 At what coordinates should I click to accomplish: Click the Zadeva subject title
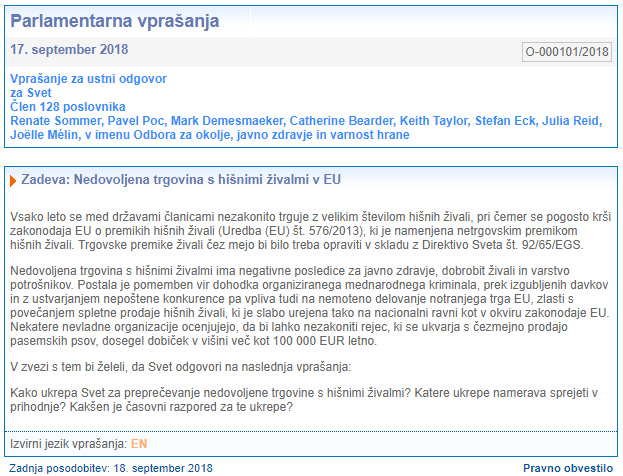(181, 180)
